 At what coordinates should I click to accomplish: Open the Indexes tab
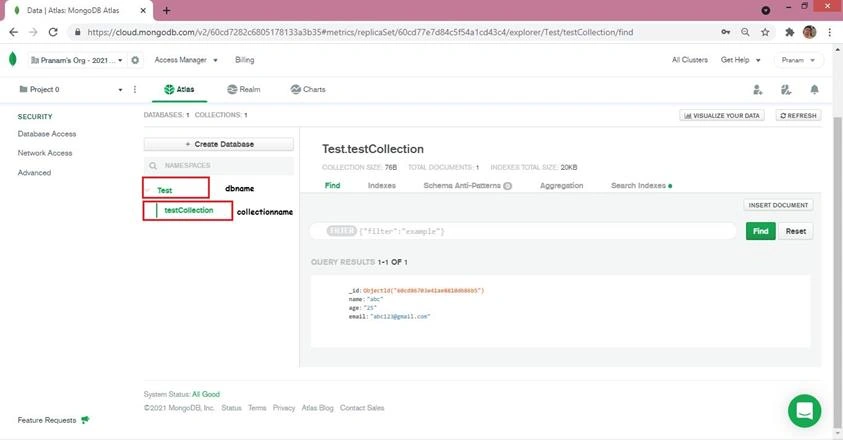point(382,186)
